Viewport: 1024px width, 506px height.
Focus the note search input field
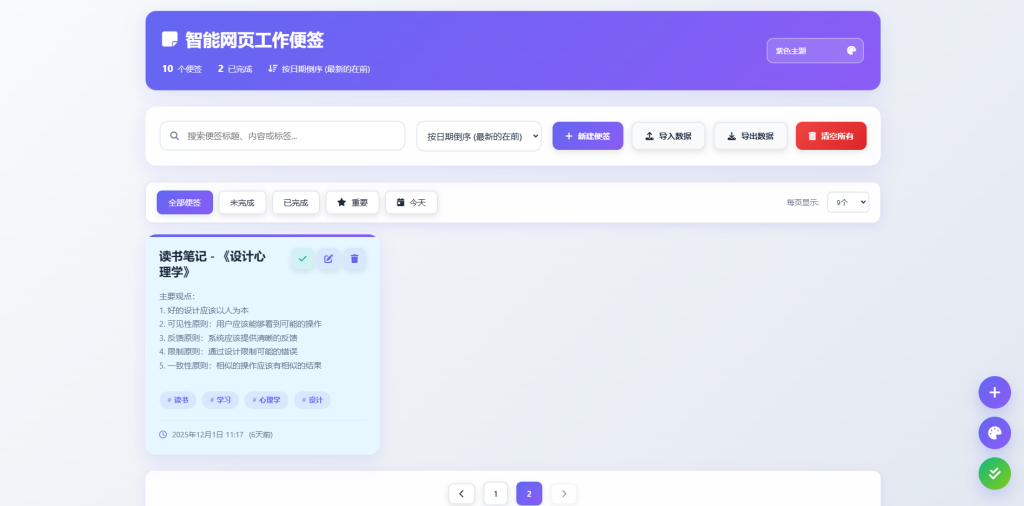click(x=282, y=136)
